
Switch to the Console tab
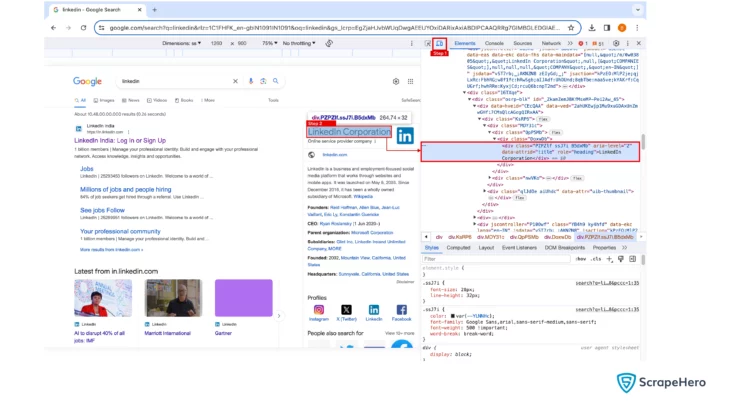click(x=494, y=43)
